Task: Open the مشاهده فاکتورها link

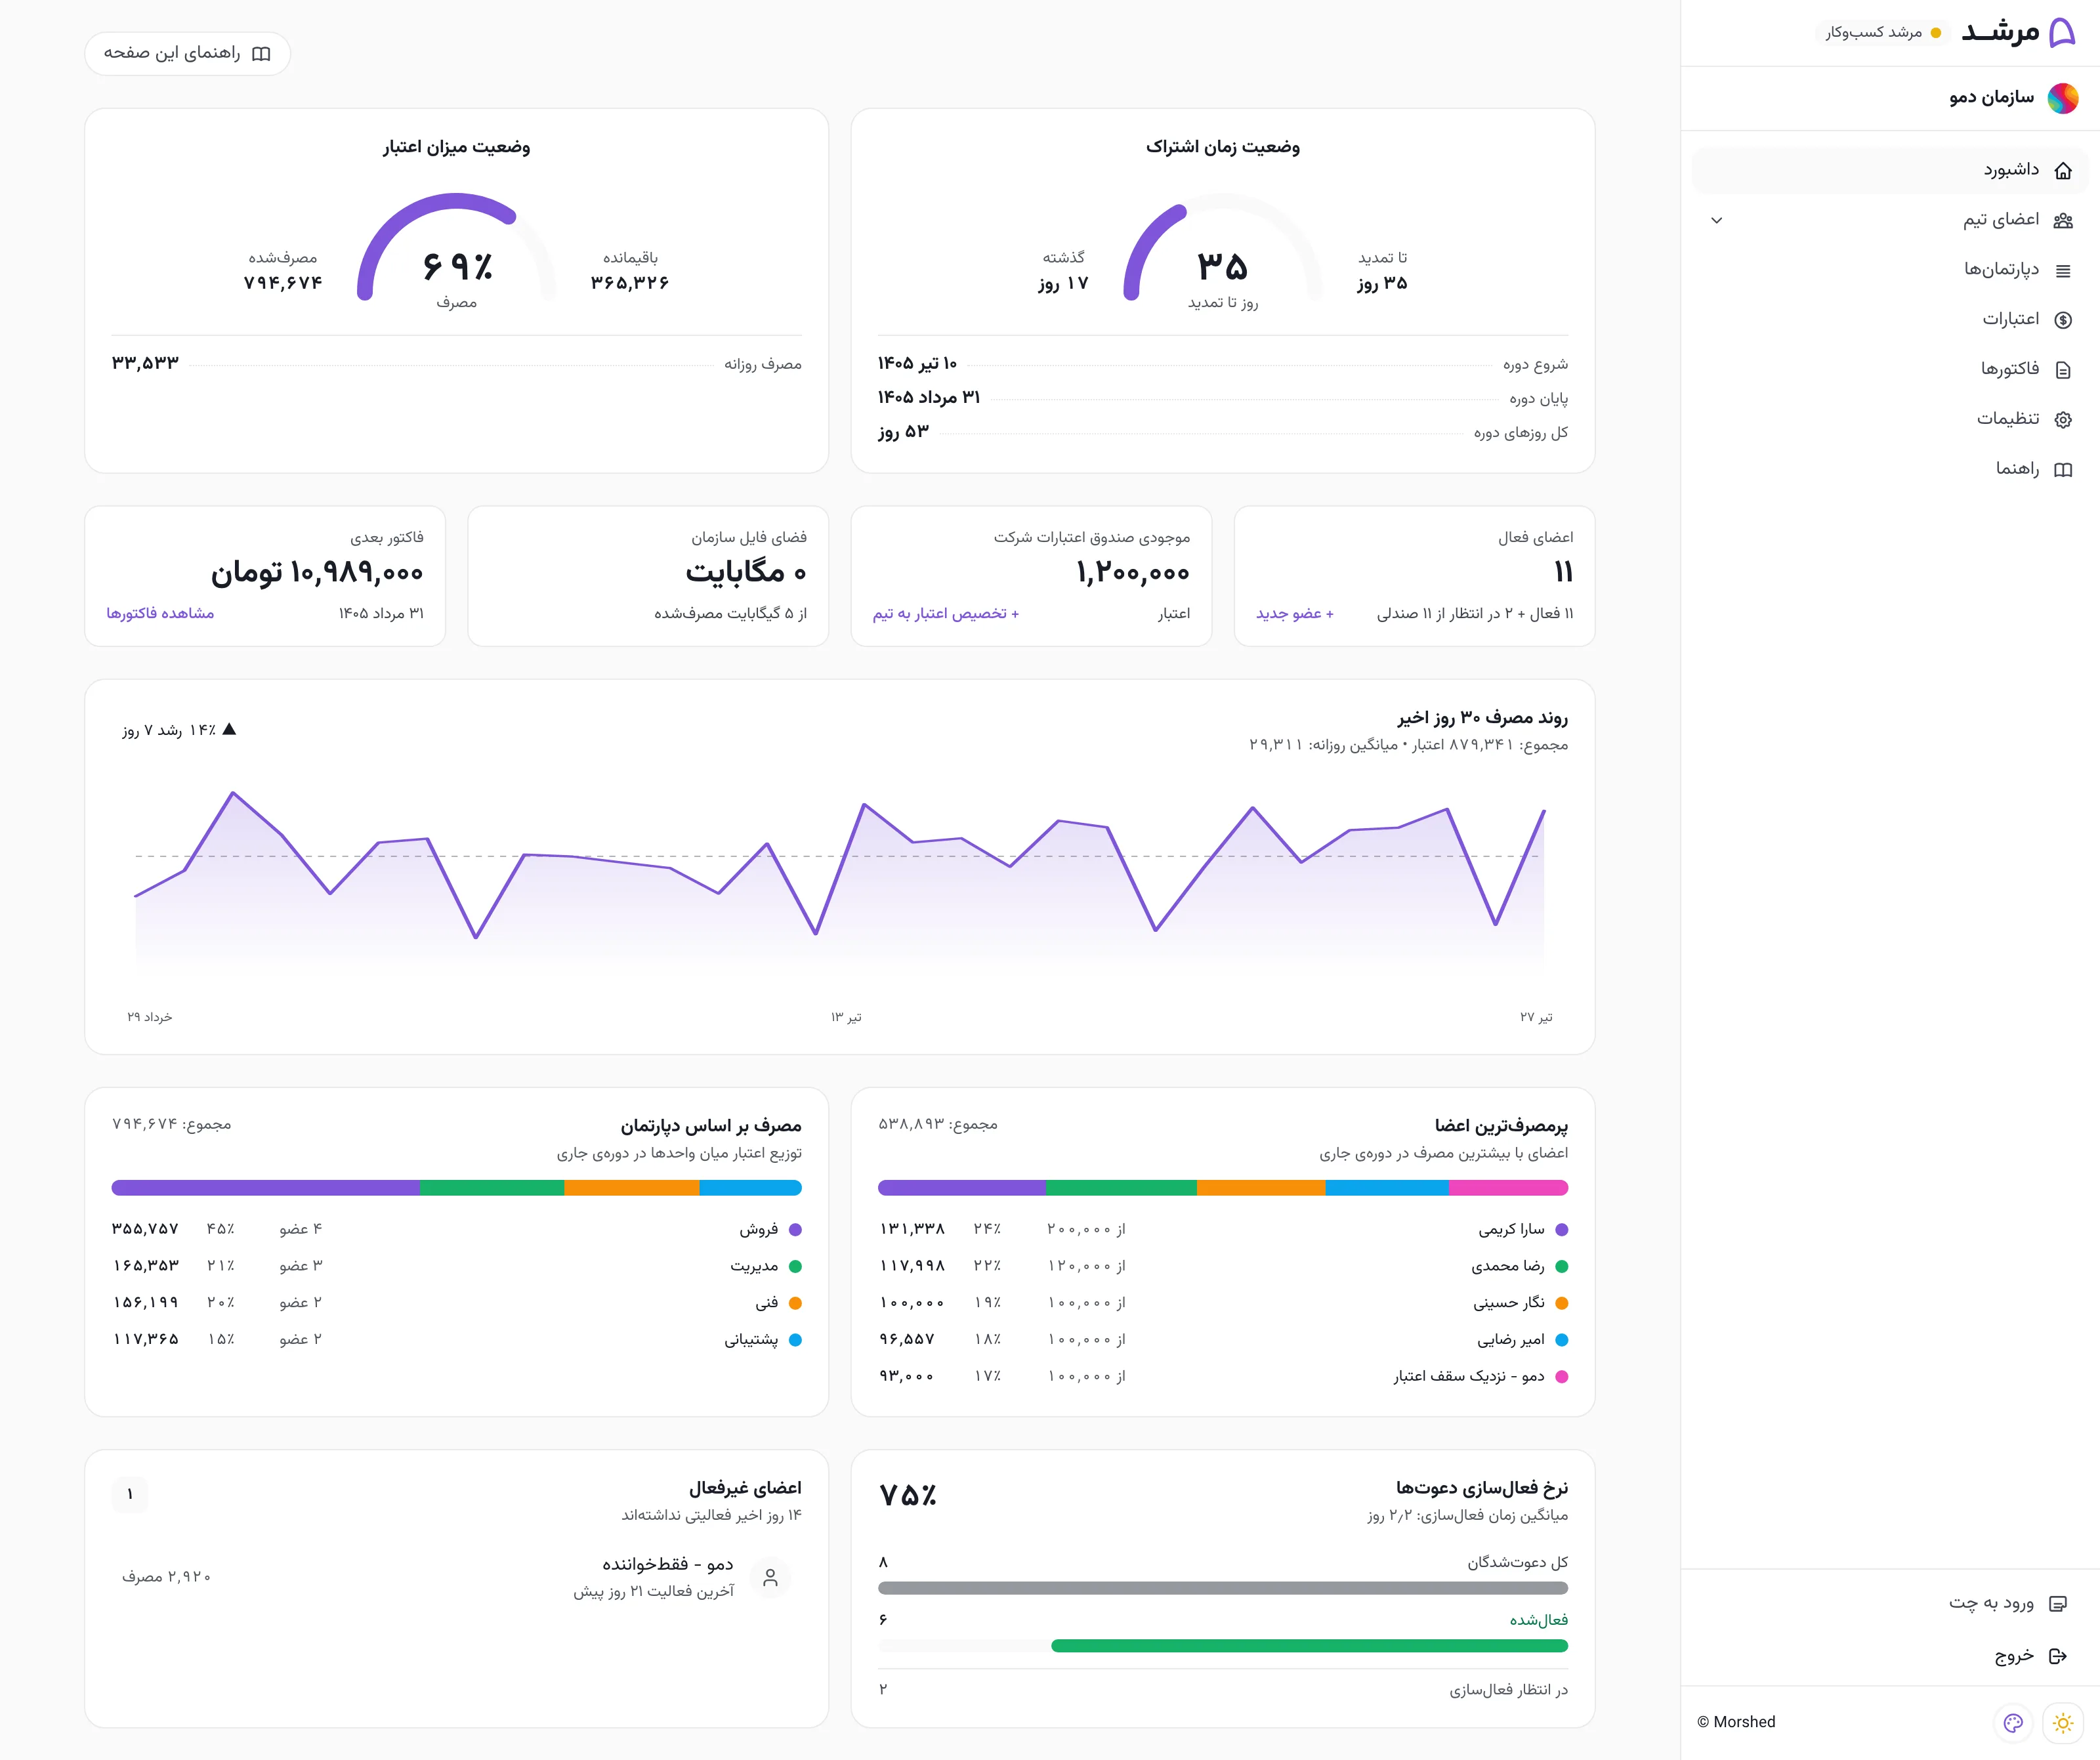Action: click(x=160, y=613)
